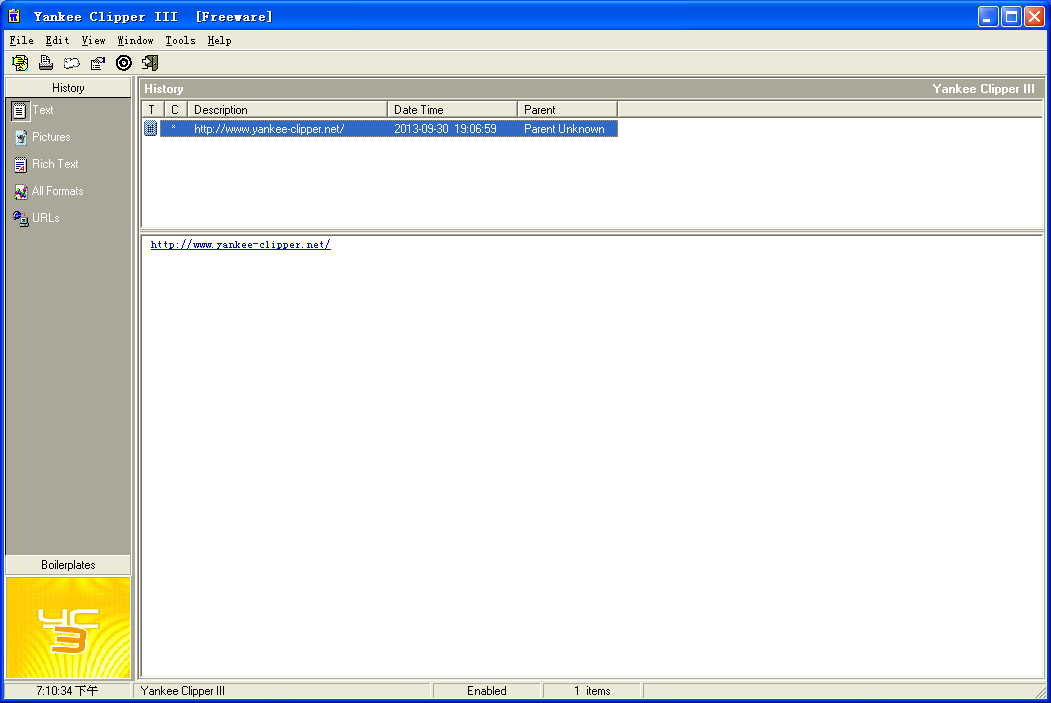Screen dimensions: 1051x703
Task: Sort by the C column header
Action: coord(176,109)
